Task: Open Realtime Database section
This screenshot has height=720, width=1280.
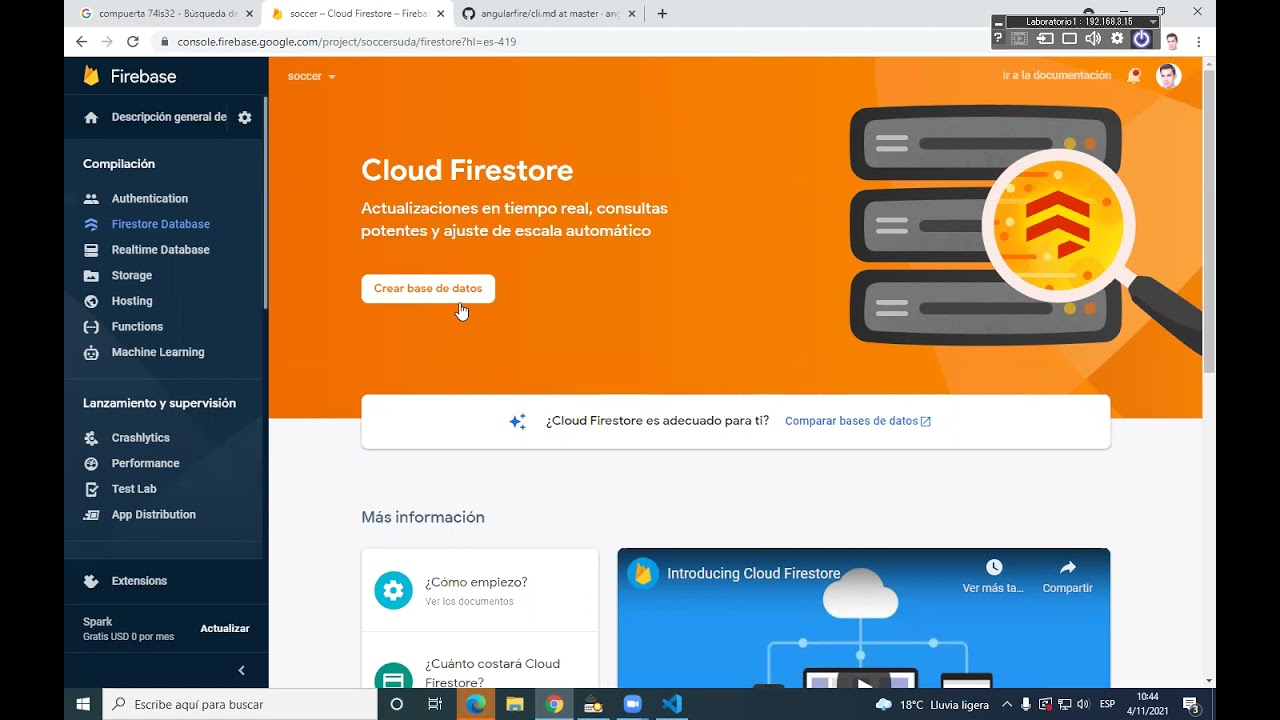Action: [160, 250]
